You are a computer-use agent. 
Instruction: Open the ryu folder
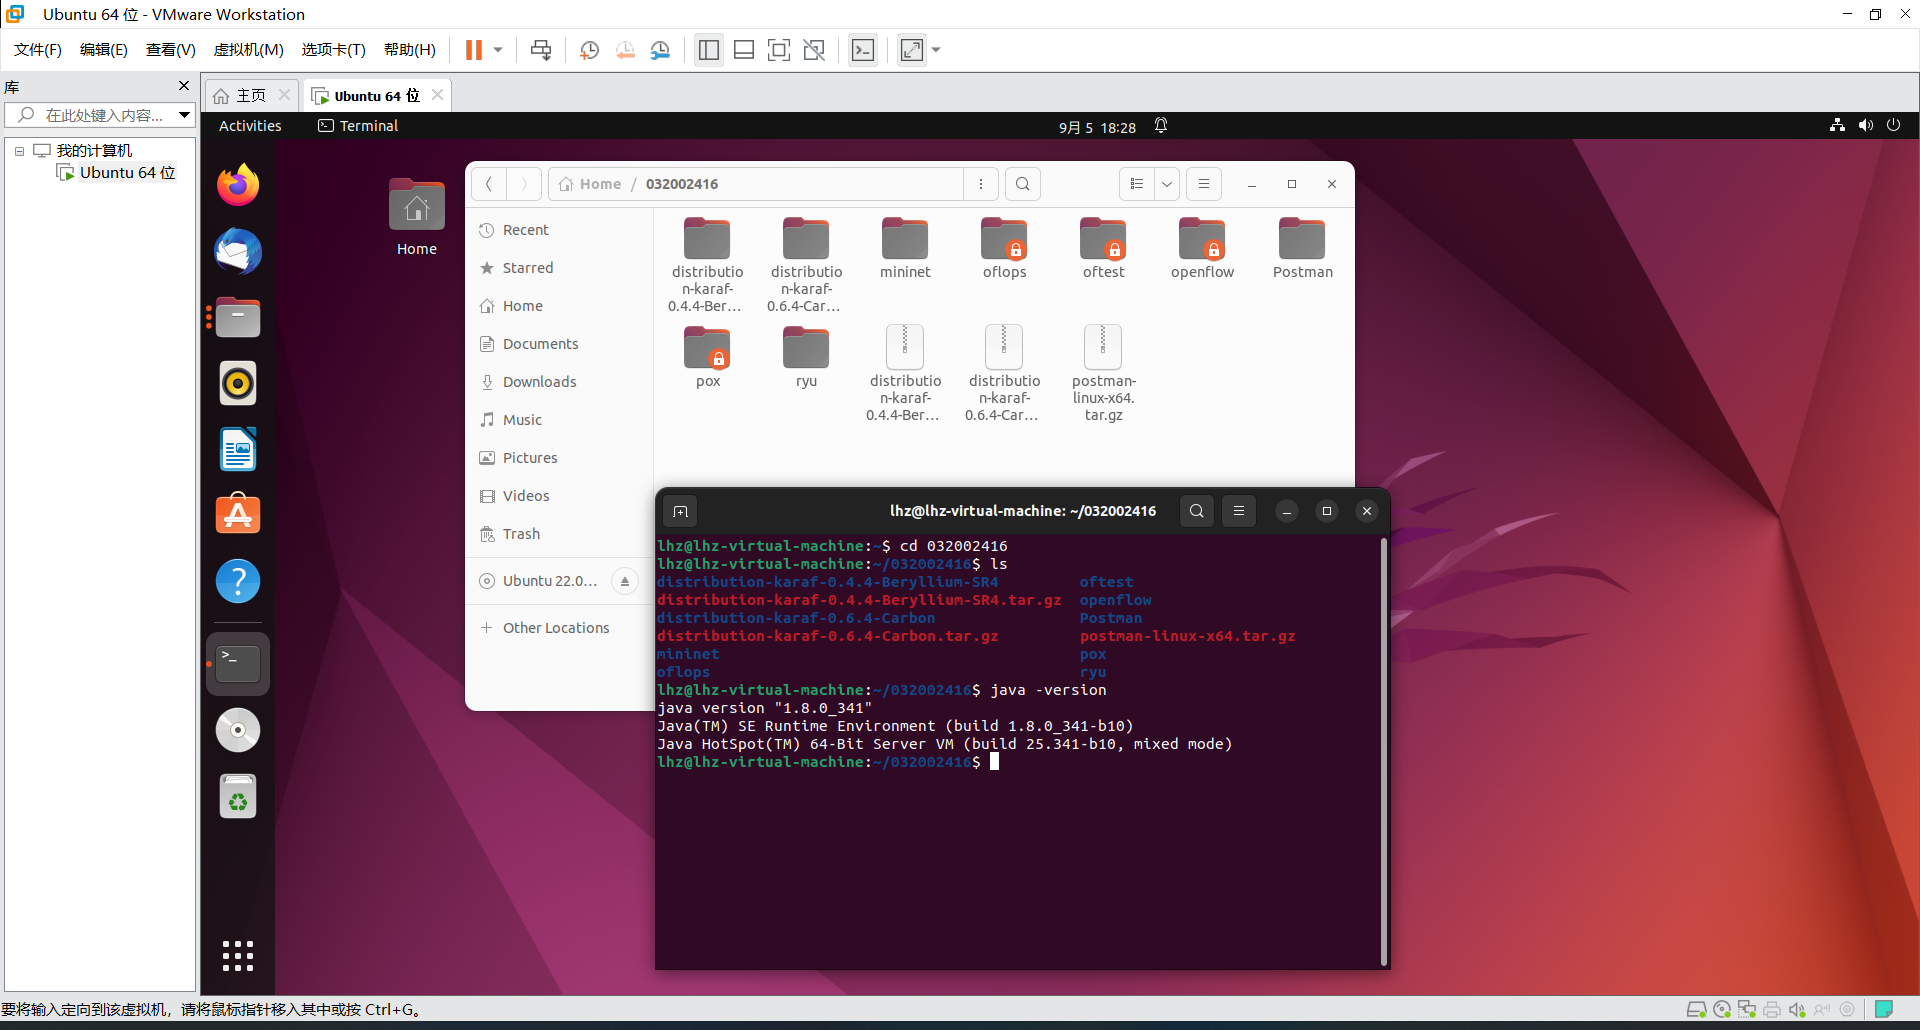coord(806,357)
